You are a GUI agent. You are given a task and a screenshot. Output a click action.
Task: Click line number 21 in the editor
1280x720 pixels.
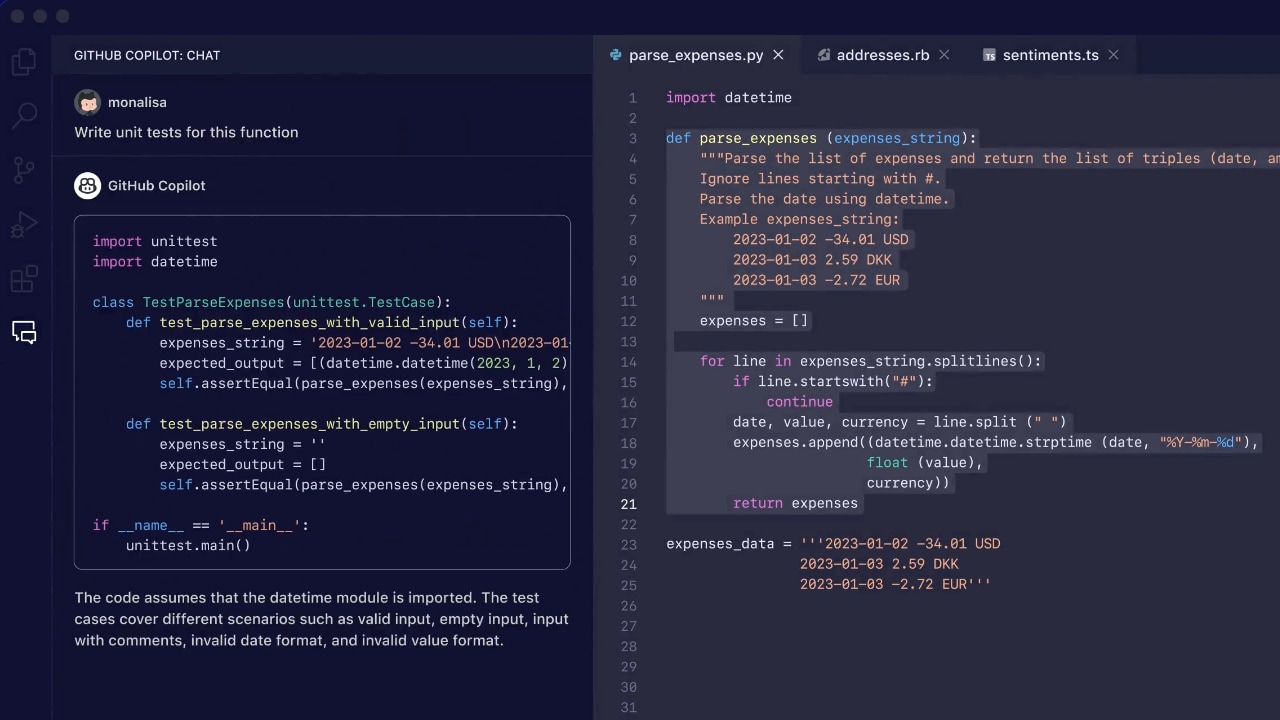point(628,504)
